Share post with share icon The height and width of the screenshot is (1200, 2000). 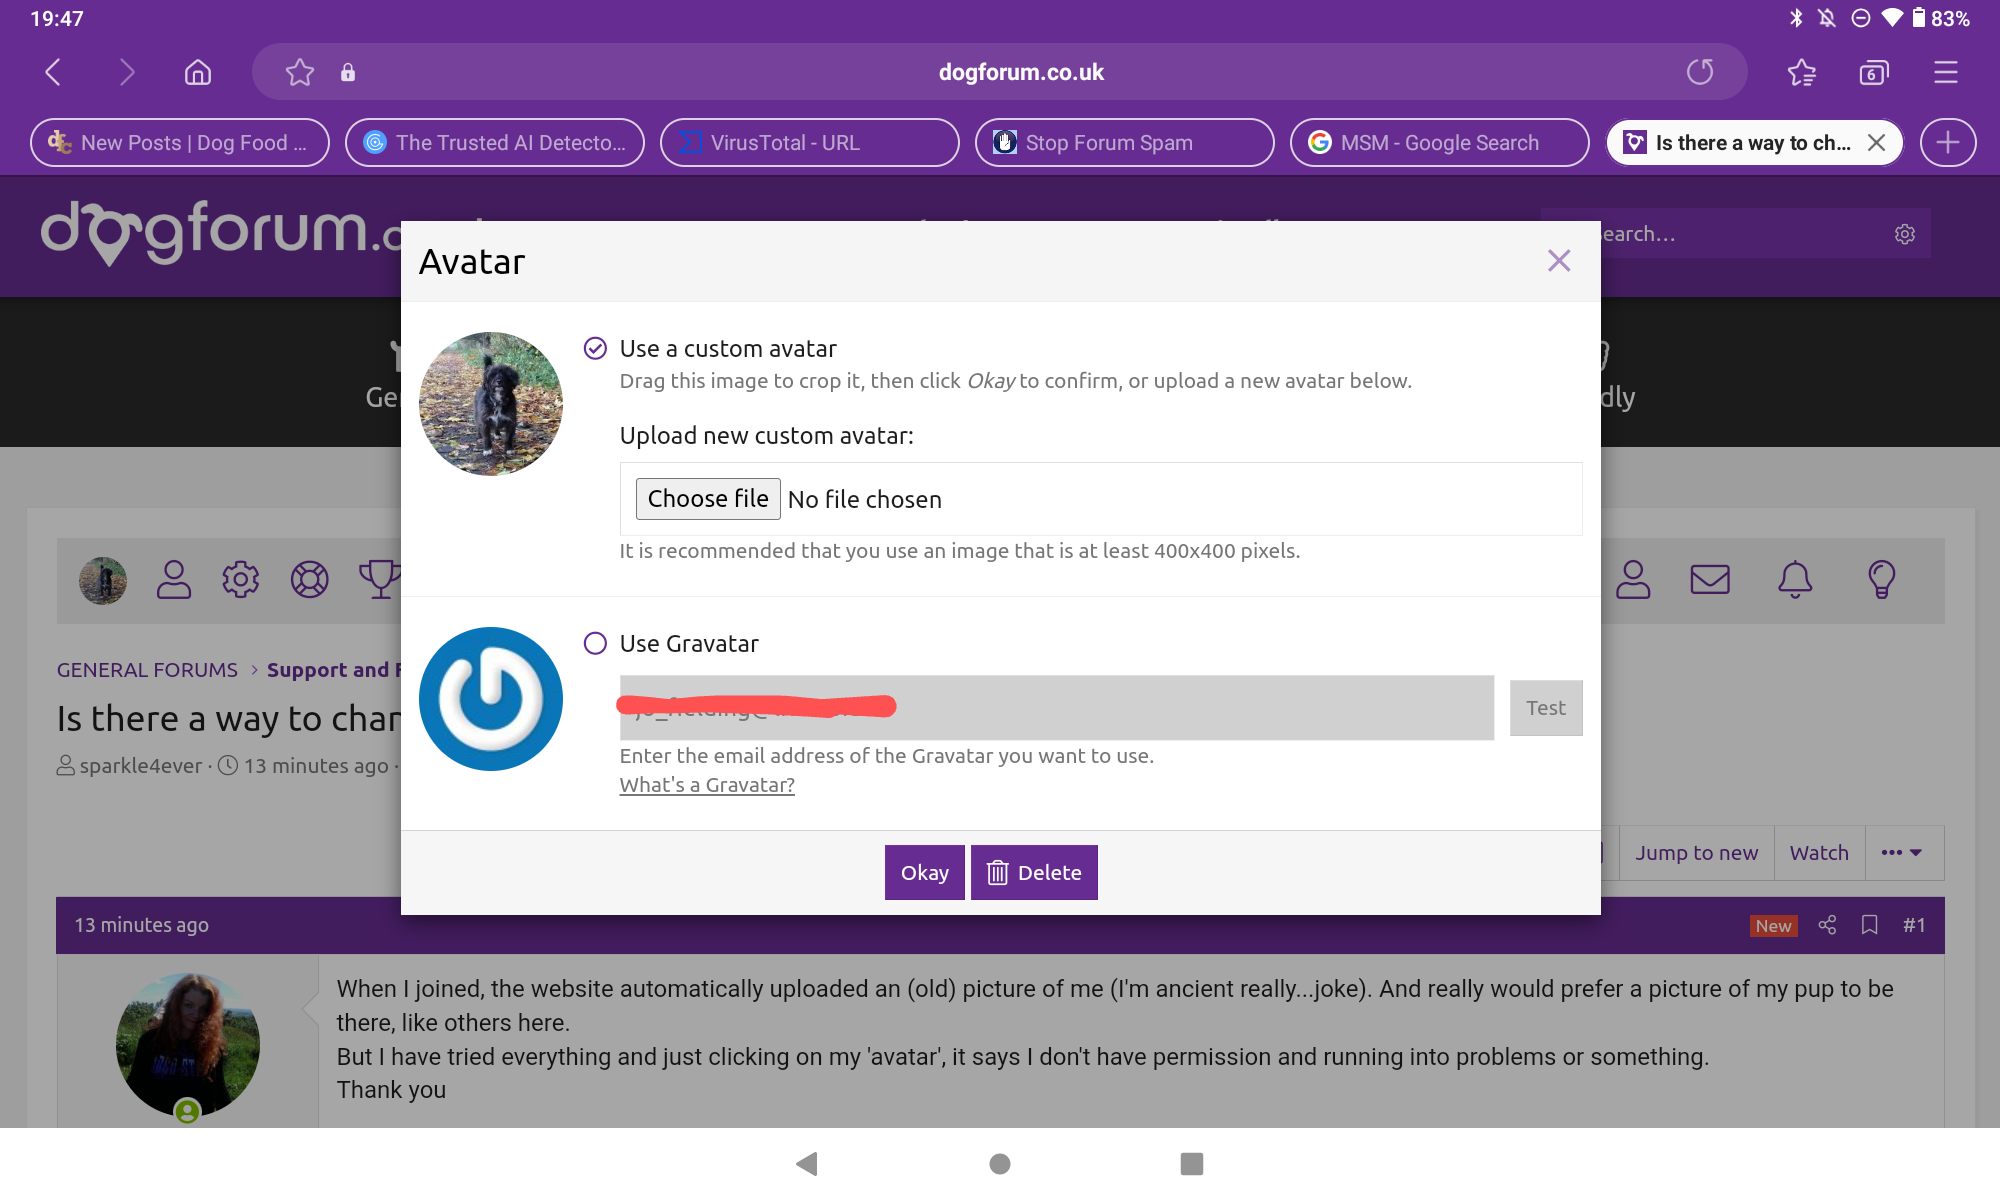[1827, 925]
